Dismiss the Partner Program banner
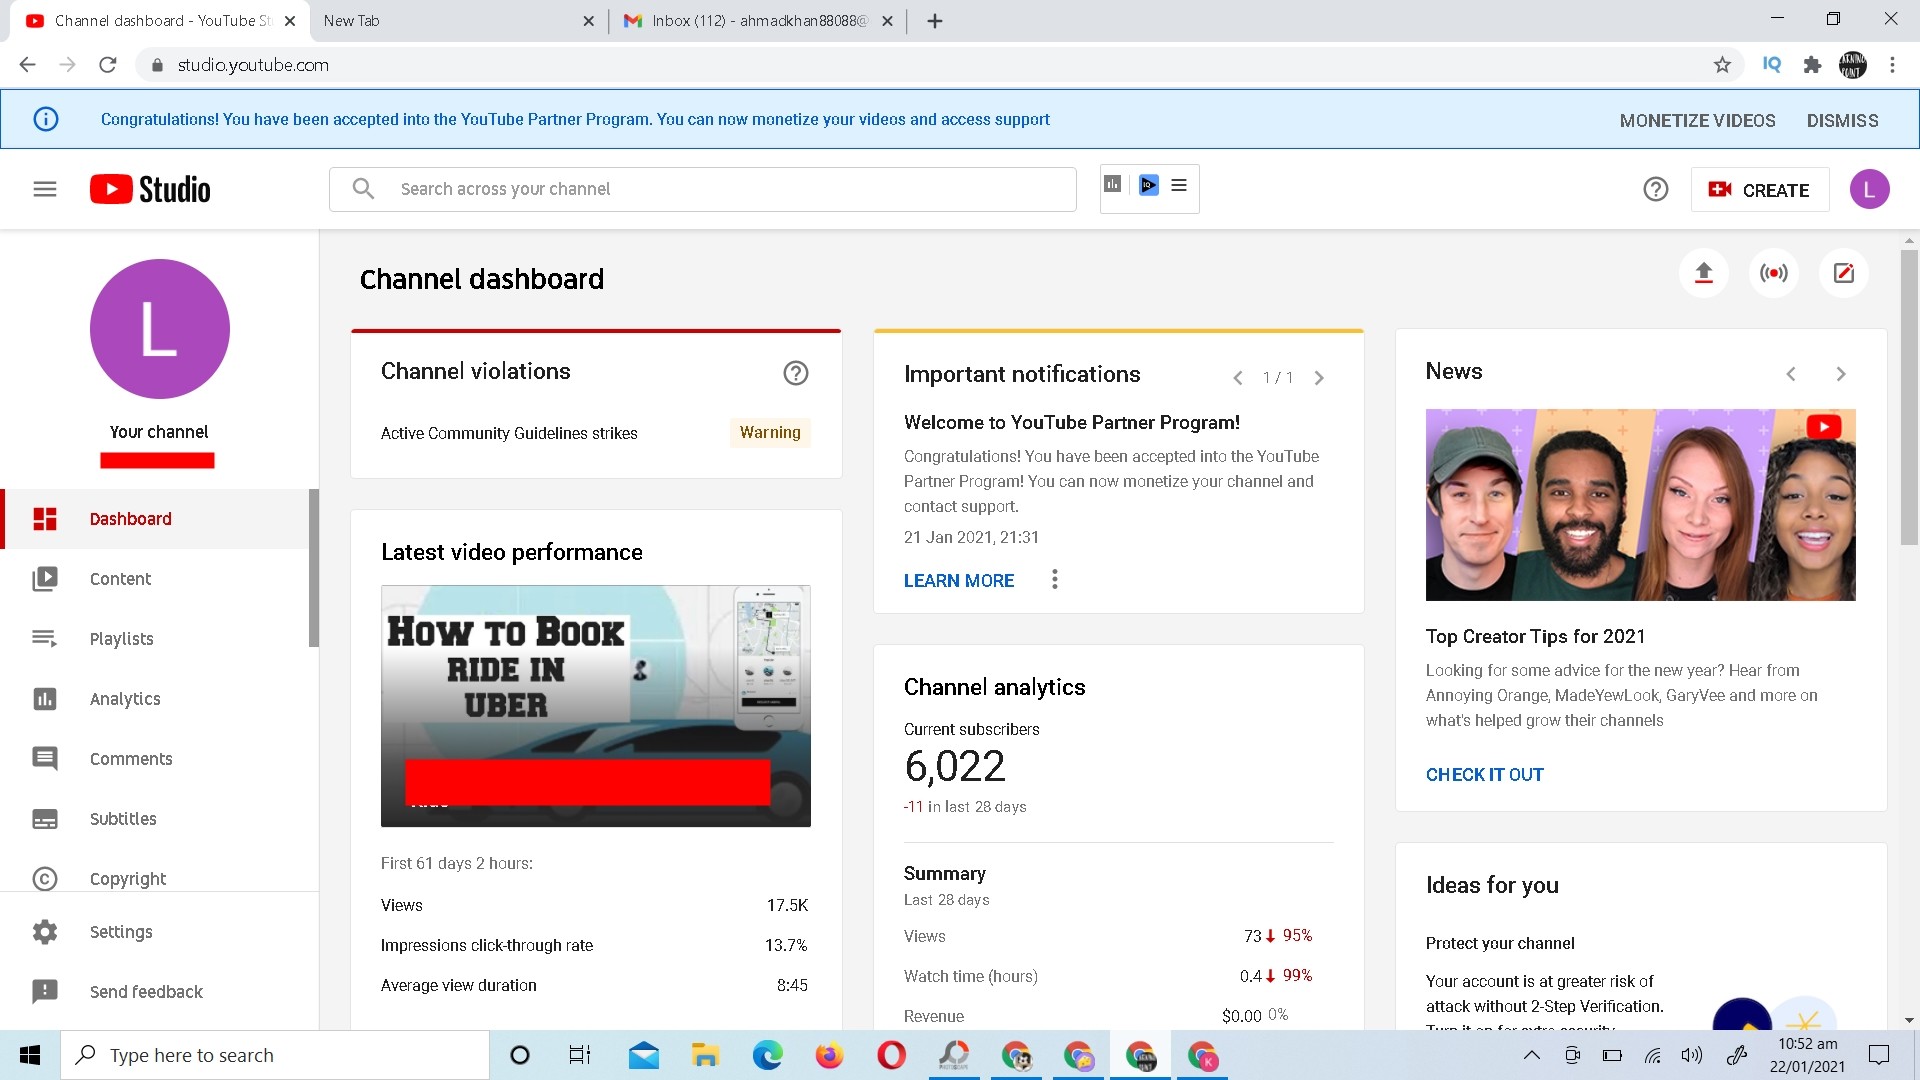The width and height of the screenshot is (1920, 1080). click(x=1842, y=120)
